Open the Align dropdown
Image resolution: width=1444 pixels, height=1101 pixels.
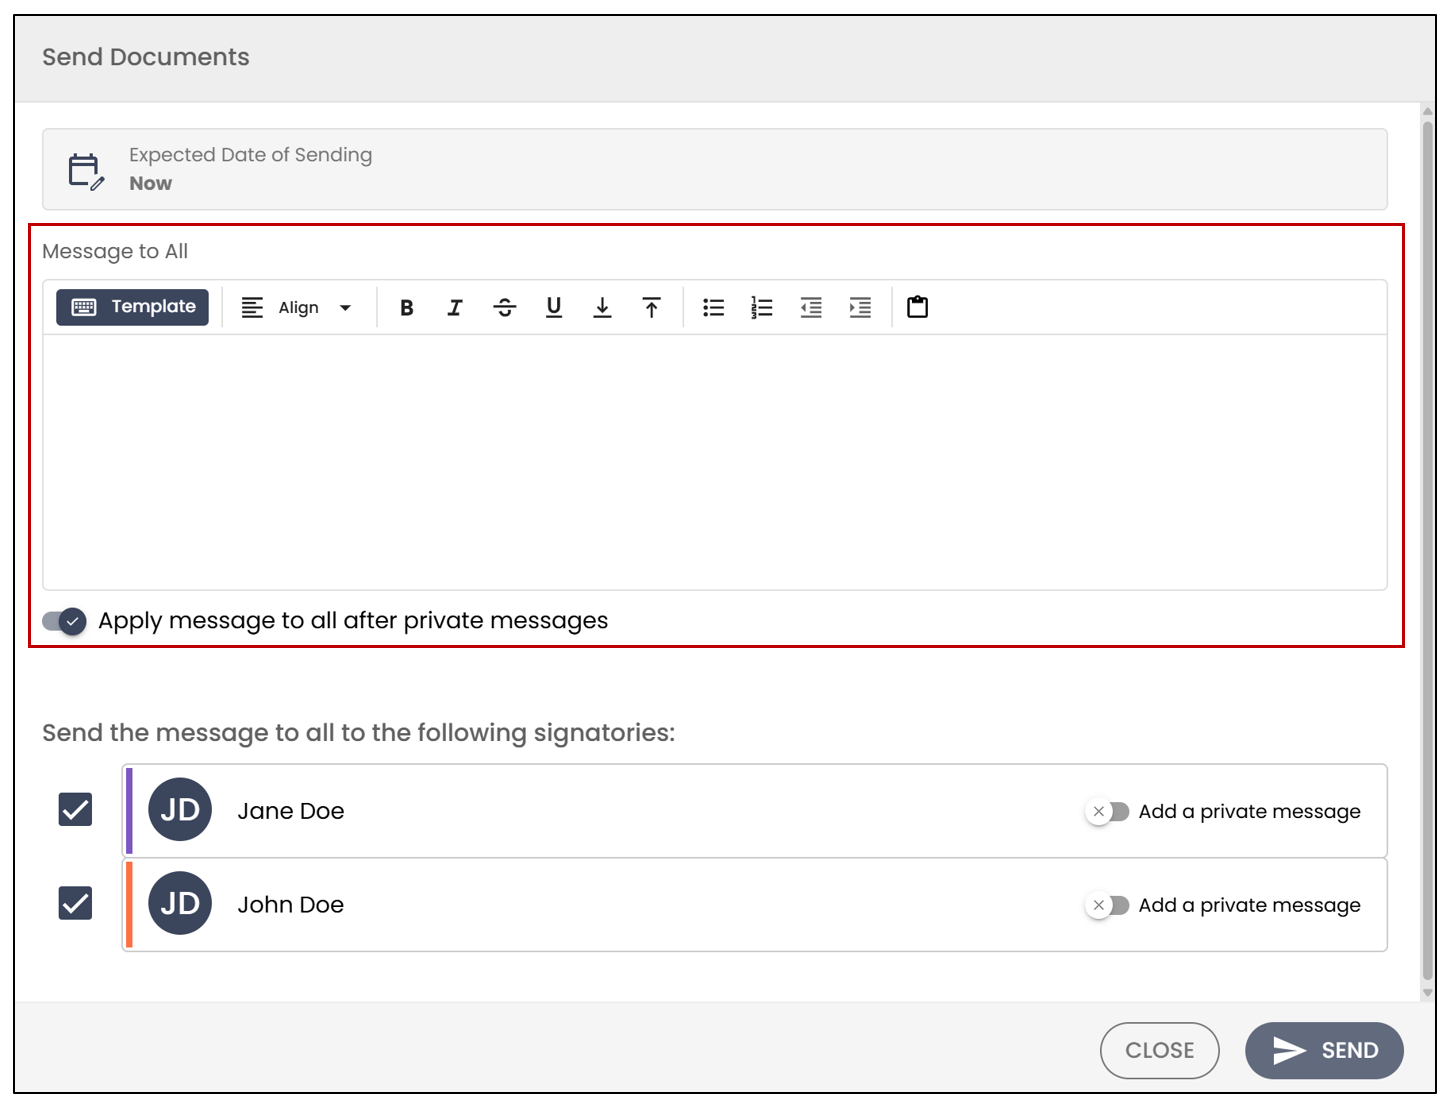click(297, 308)
